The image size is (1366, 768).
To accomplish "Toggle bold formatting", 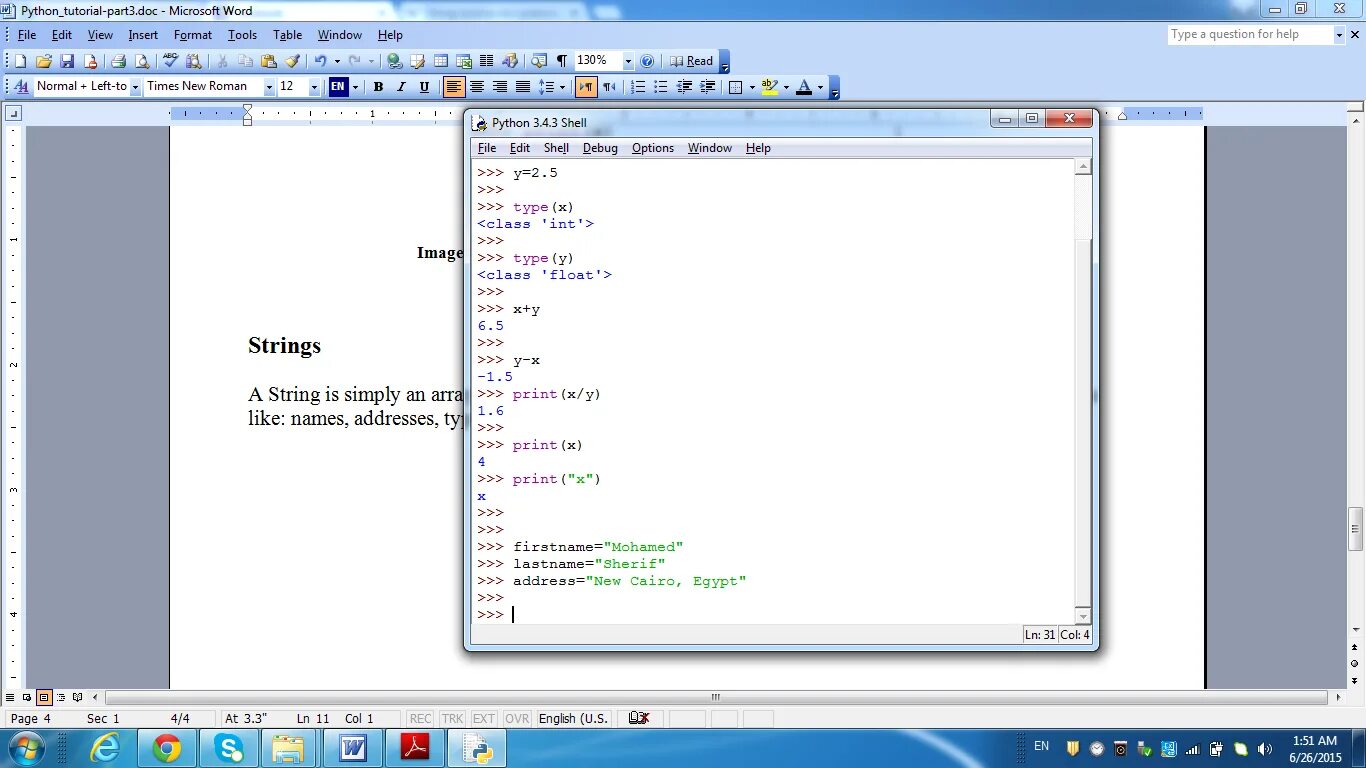I will [378, 87].
